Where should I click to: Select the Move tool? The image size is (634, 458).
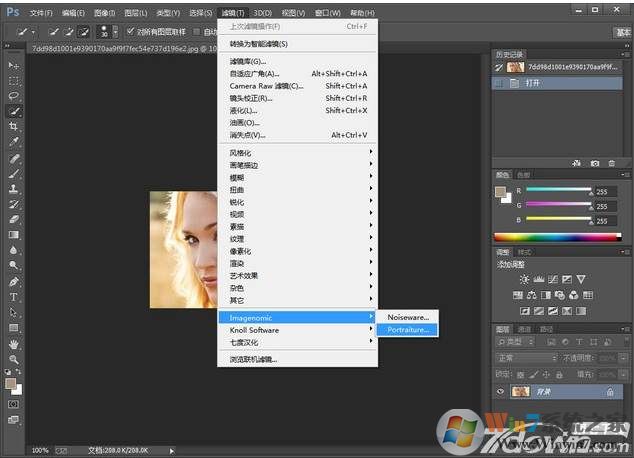coord(14,65)
